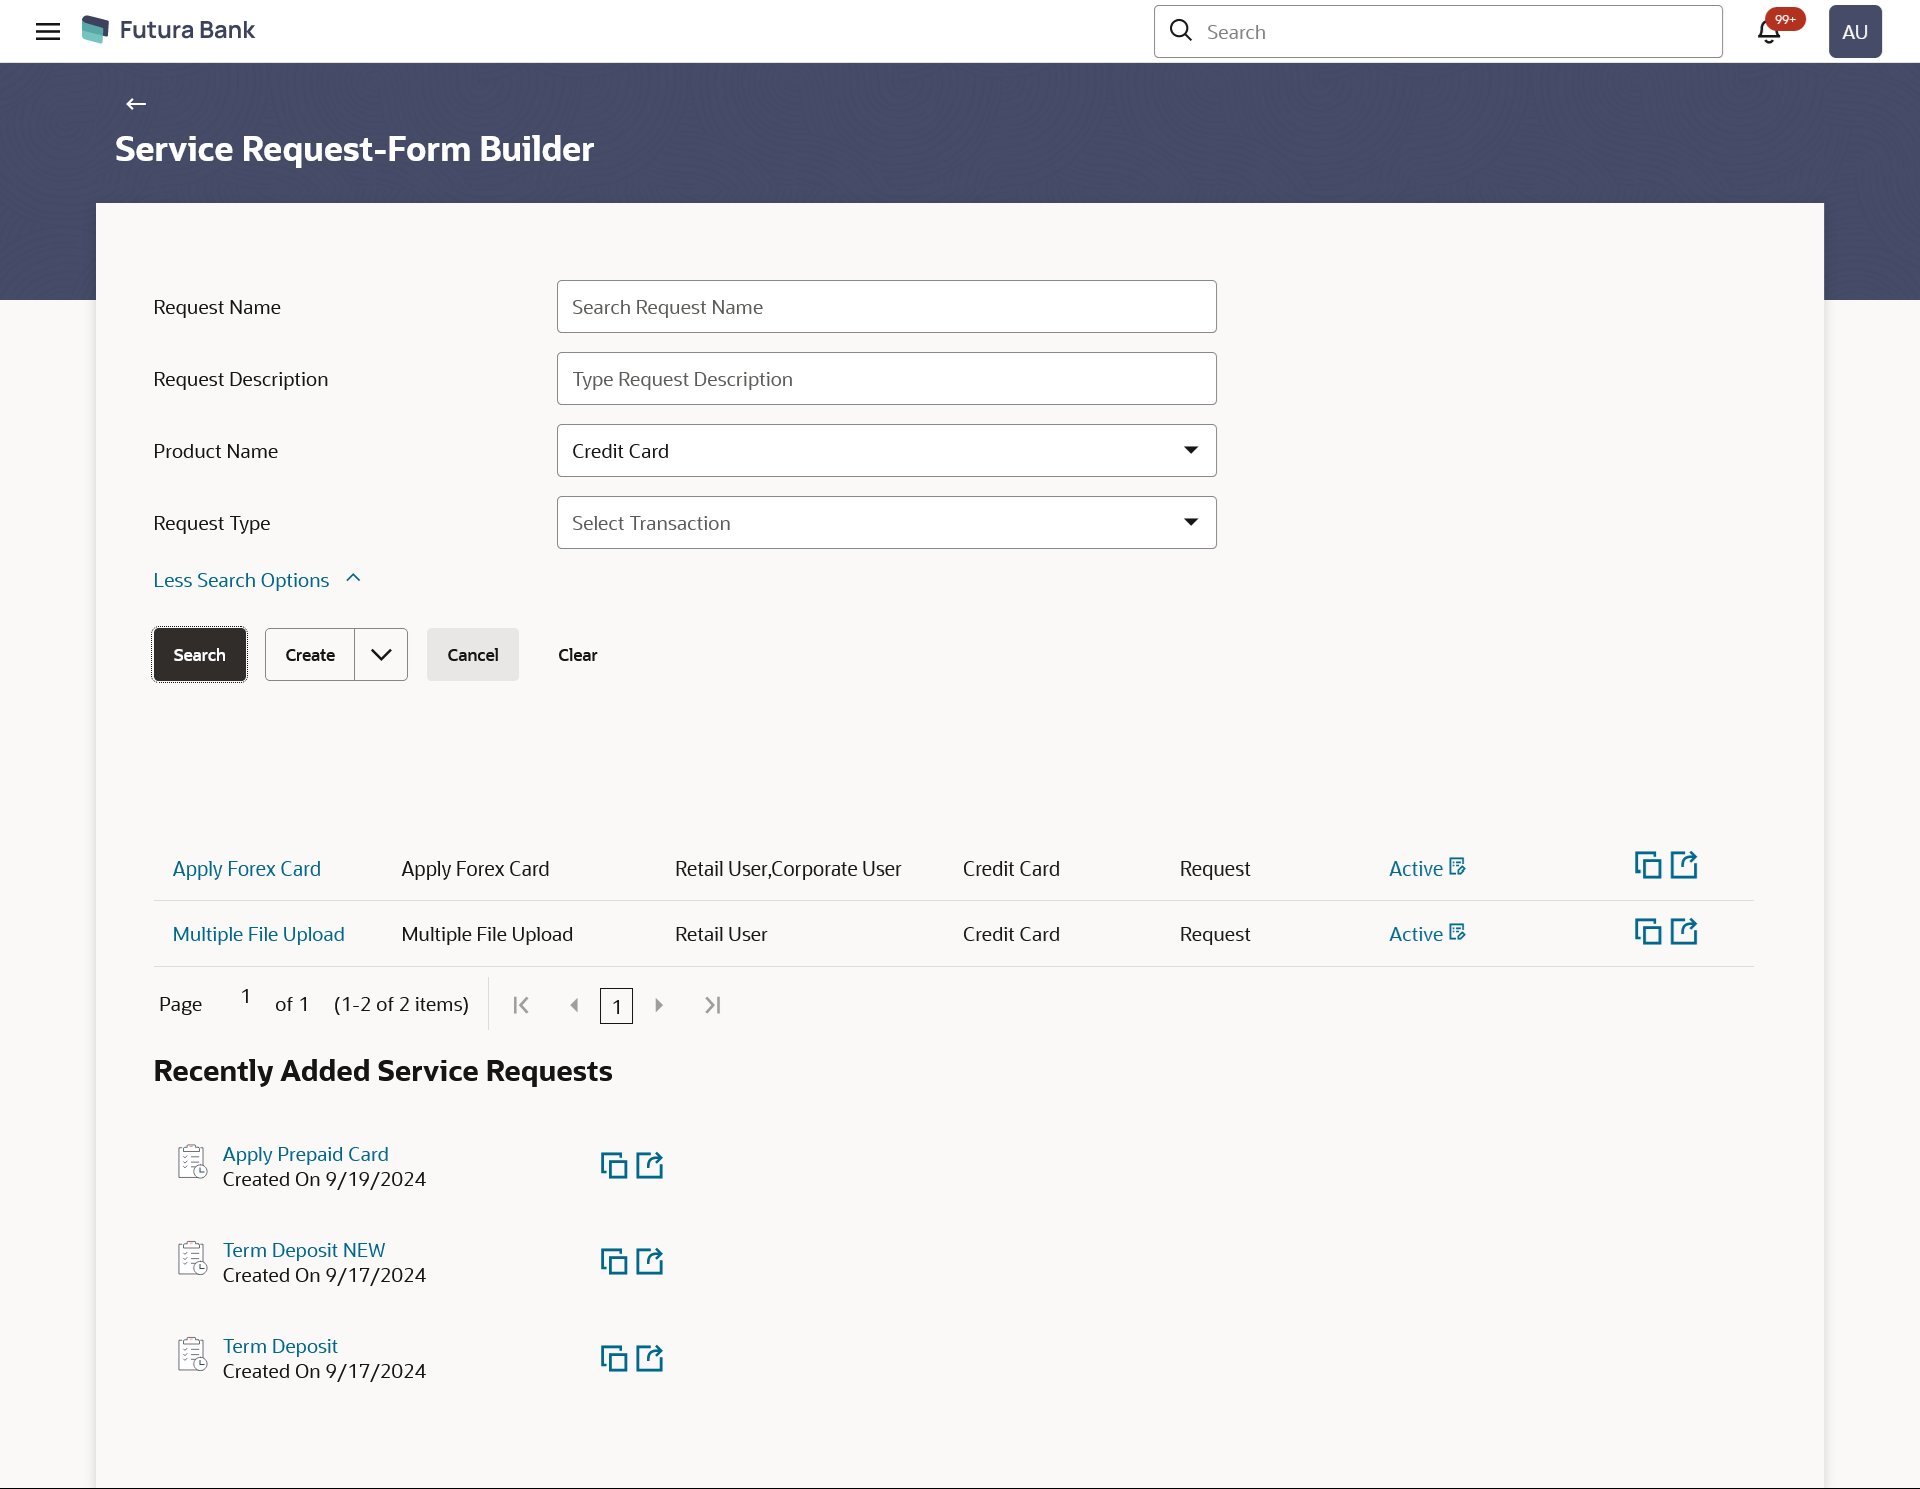The image size is (1920, 1489).
Task: Copy the Multiple File Upload request
Action: click(x=1647, y=932)
